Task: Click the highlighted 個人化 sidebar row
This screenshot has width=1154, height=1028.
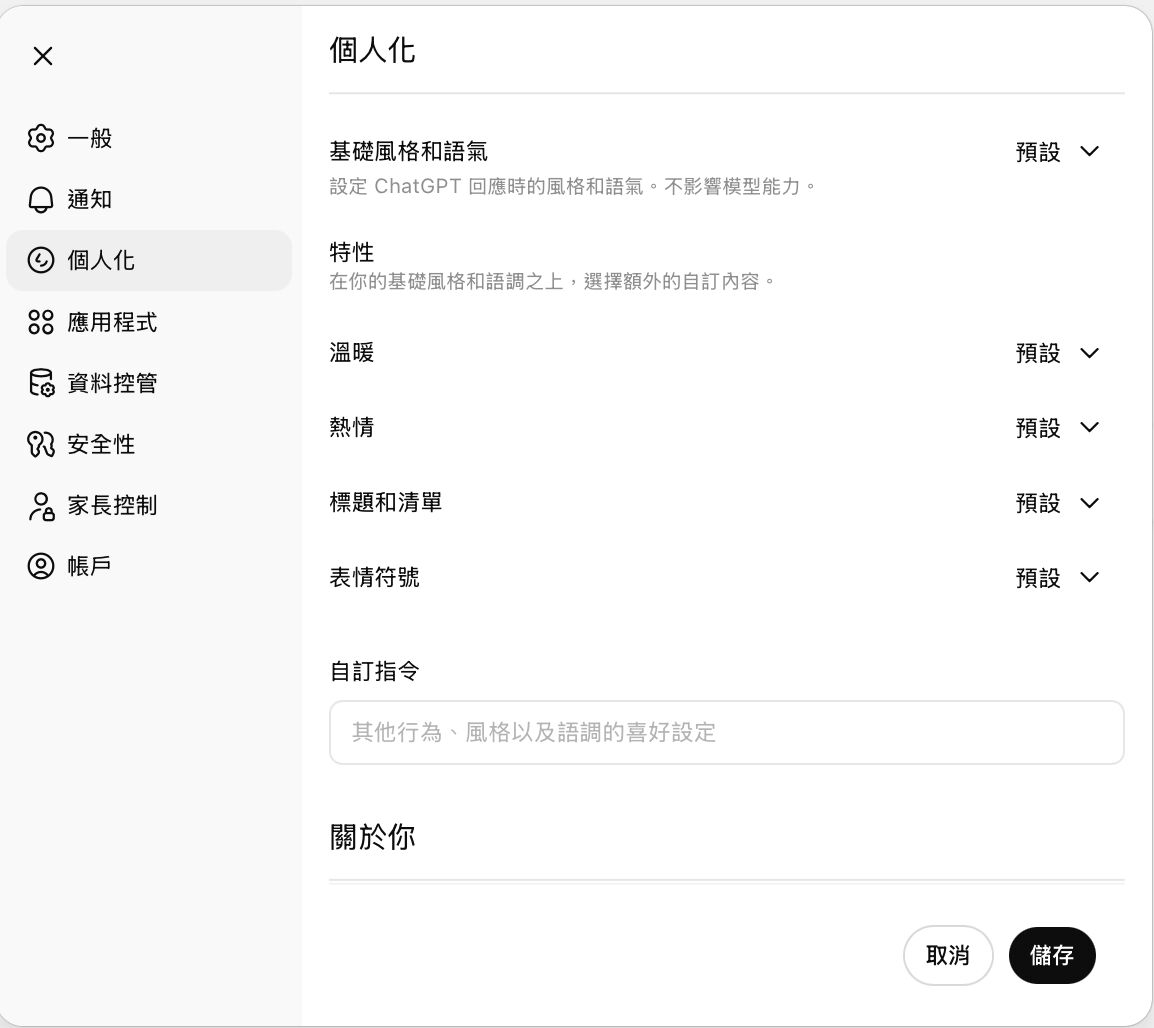Action: pos(149,260)
